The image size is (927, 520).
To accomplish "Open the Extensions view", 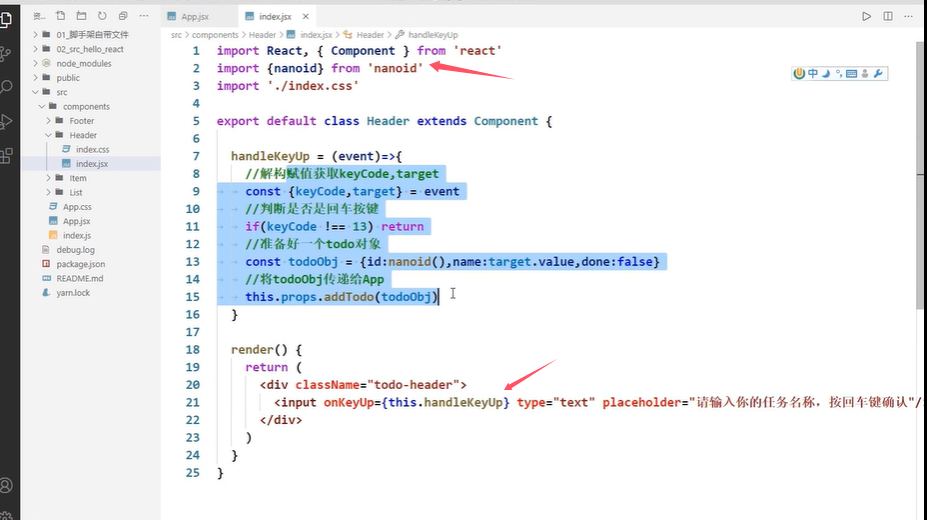I will point(6,156).
